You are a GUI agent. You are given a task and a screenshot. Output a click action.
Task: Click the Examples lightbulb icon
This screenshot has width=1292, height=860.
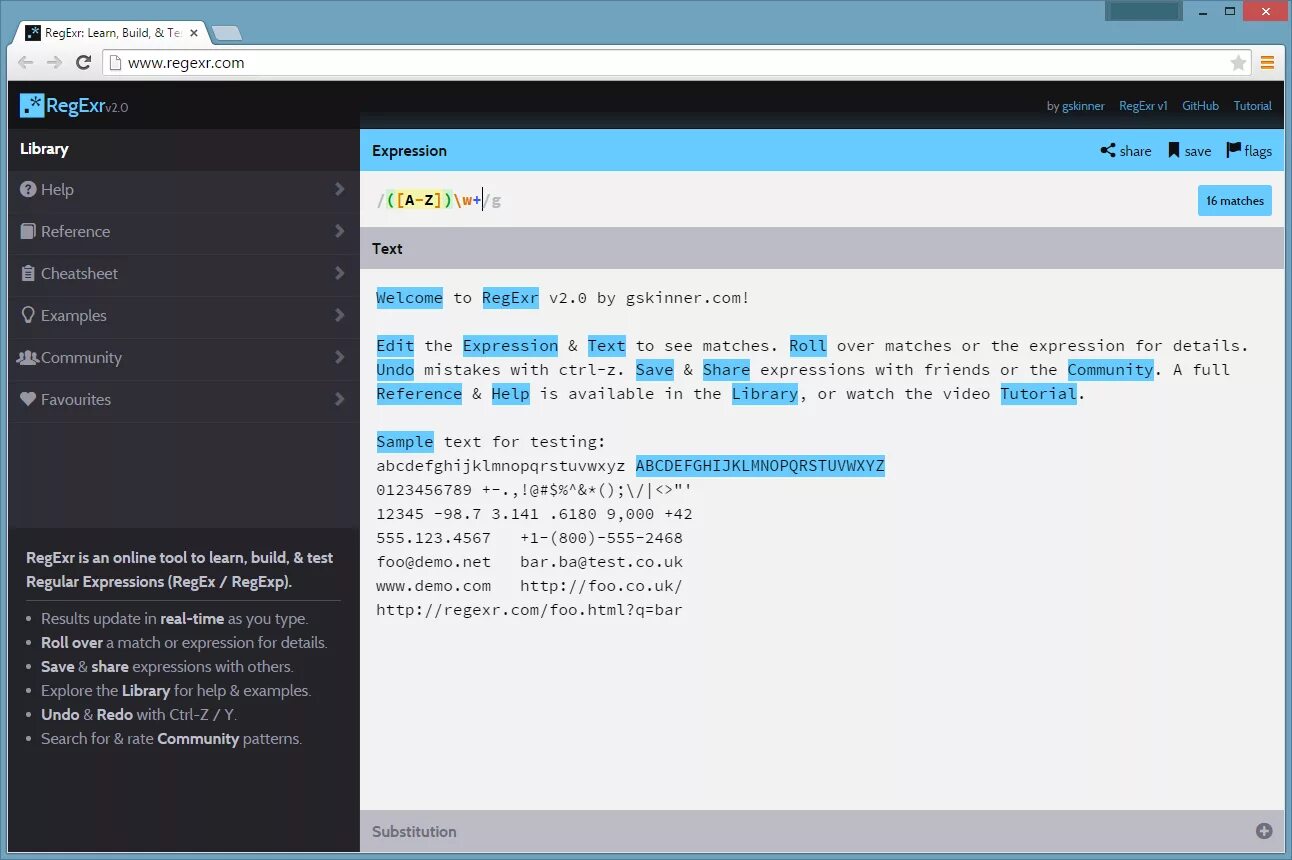(30, 315)
